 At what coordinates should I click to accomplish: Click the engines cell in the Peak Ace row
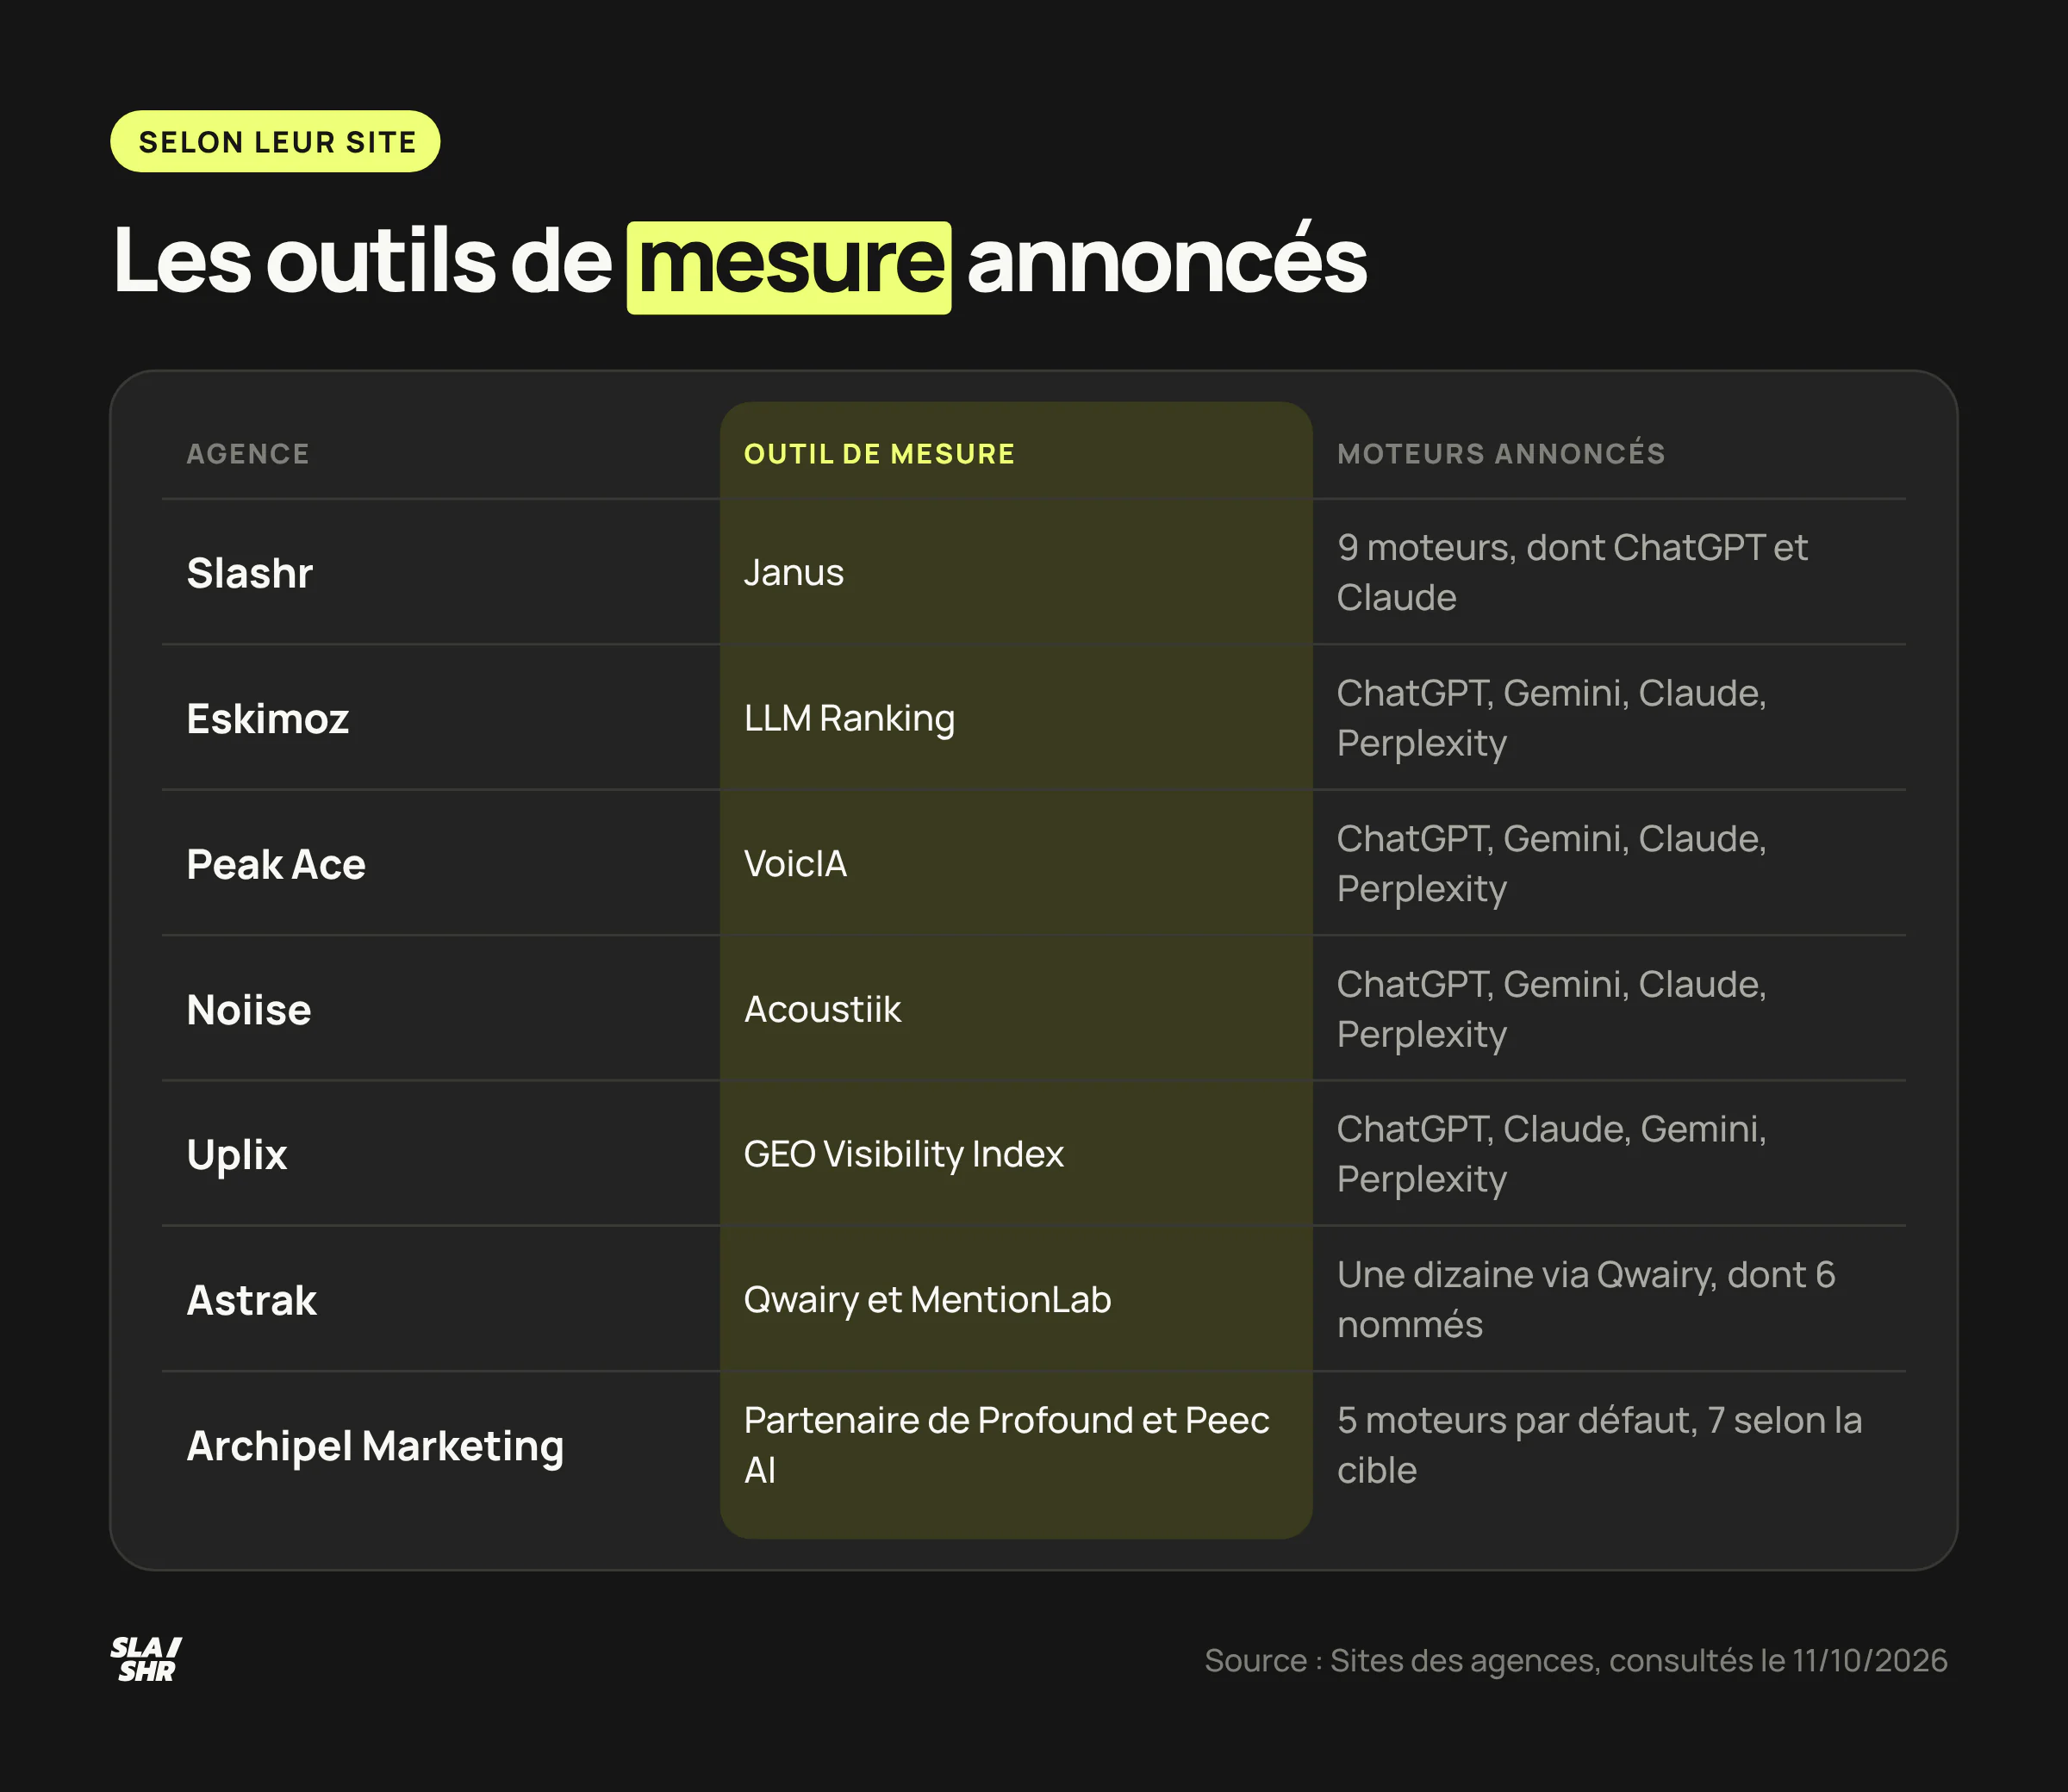pos(1551,863)
